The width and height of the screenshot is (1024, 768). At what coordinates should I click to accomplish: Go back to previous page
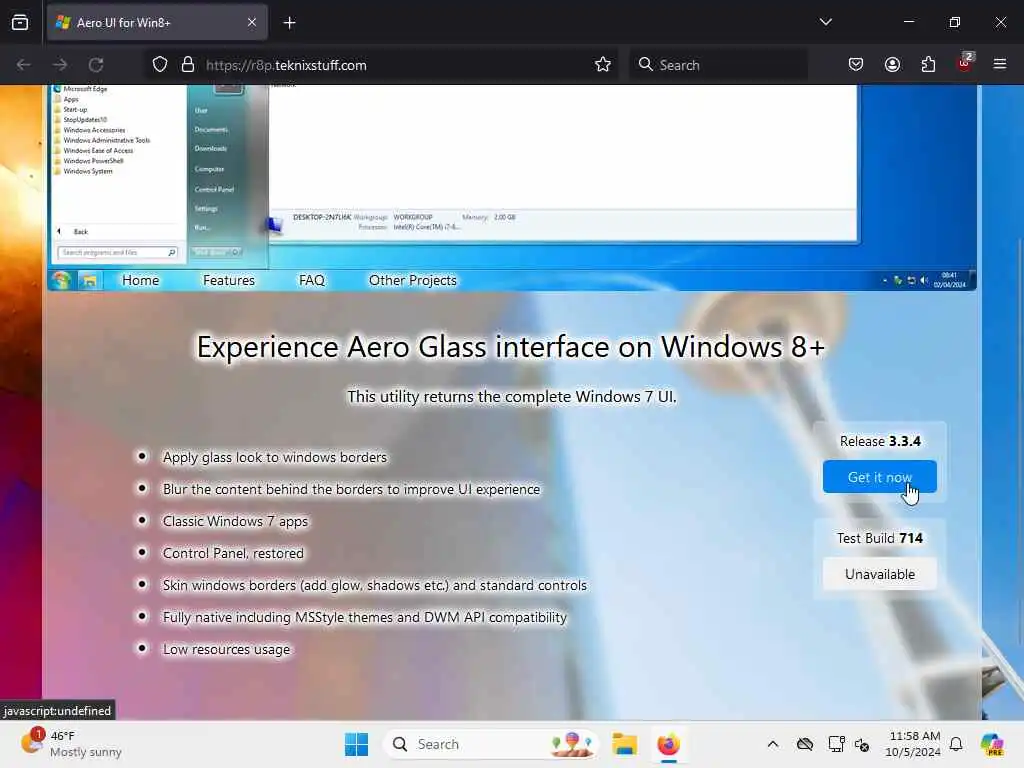(x=24, y=65)
